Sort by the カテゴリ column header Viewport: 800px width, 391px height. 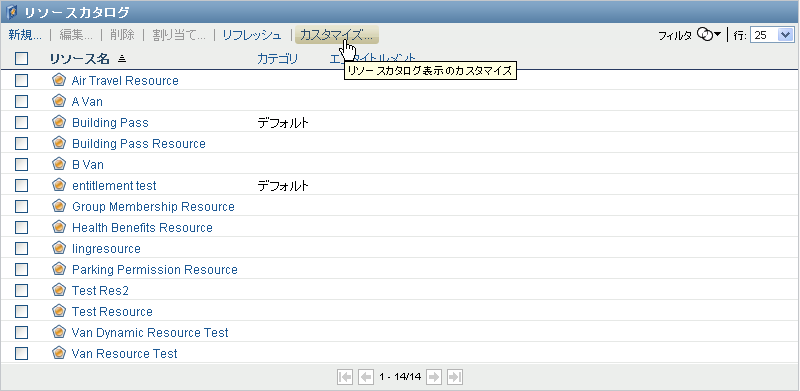(x=278, y=59)
